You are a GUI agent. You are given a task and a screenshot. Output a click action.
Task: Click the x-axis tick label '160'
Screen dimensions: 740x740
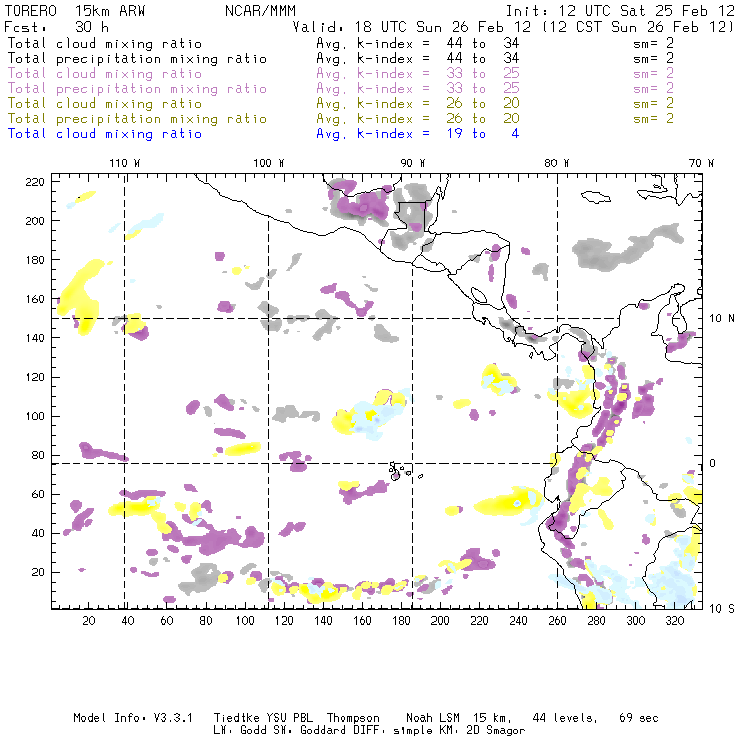pyautogui.click(x=362, y=620)
